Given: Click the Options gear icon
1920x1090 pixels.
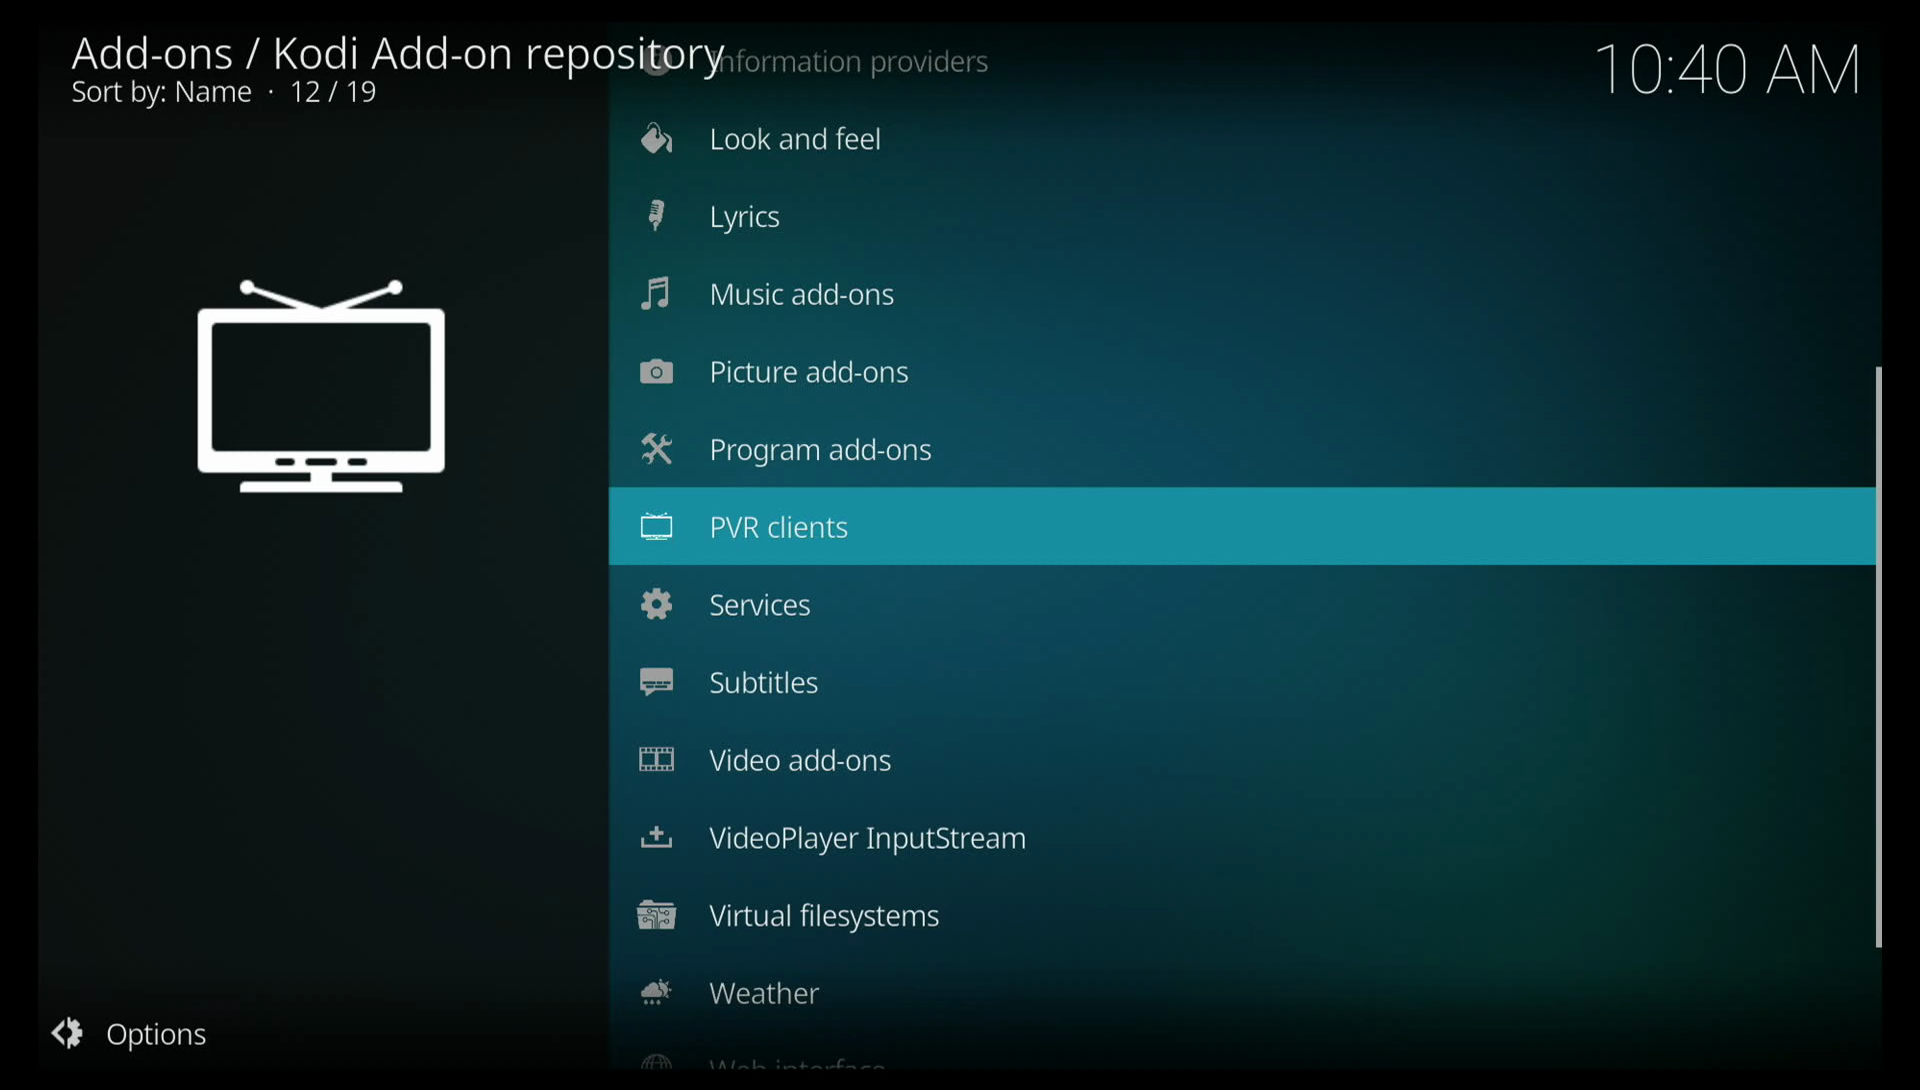Looking at the screenshot, I should coord(68,1033).
